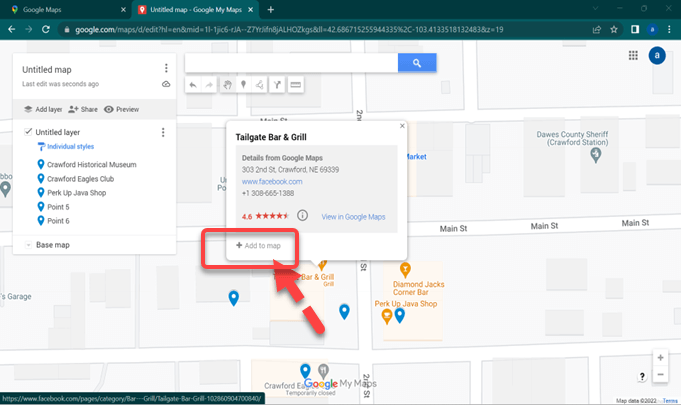The width and height of the screenshot is (681, 405).
Task: Bookmark this page with the star
Action: click(x=614, y=30)
